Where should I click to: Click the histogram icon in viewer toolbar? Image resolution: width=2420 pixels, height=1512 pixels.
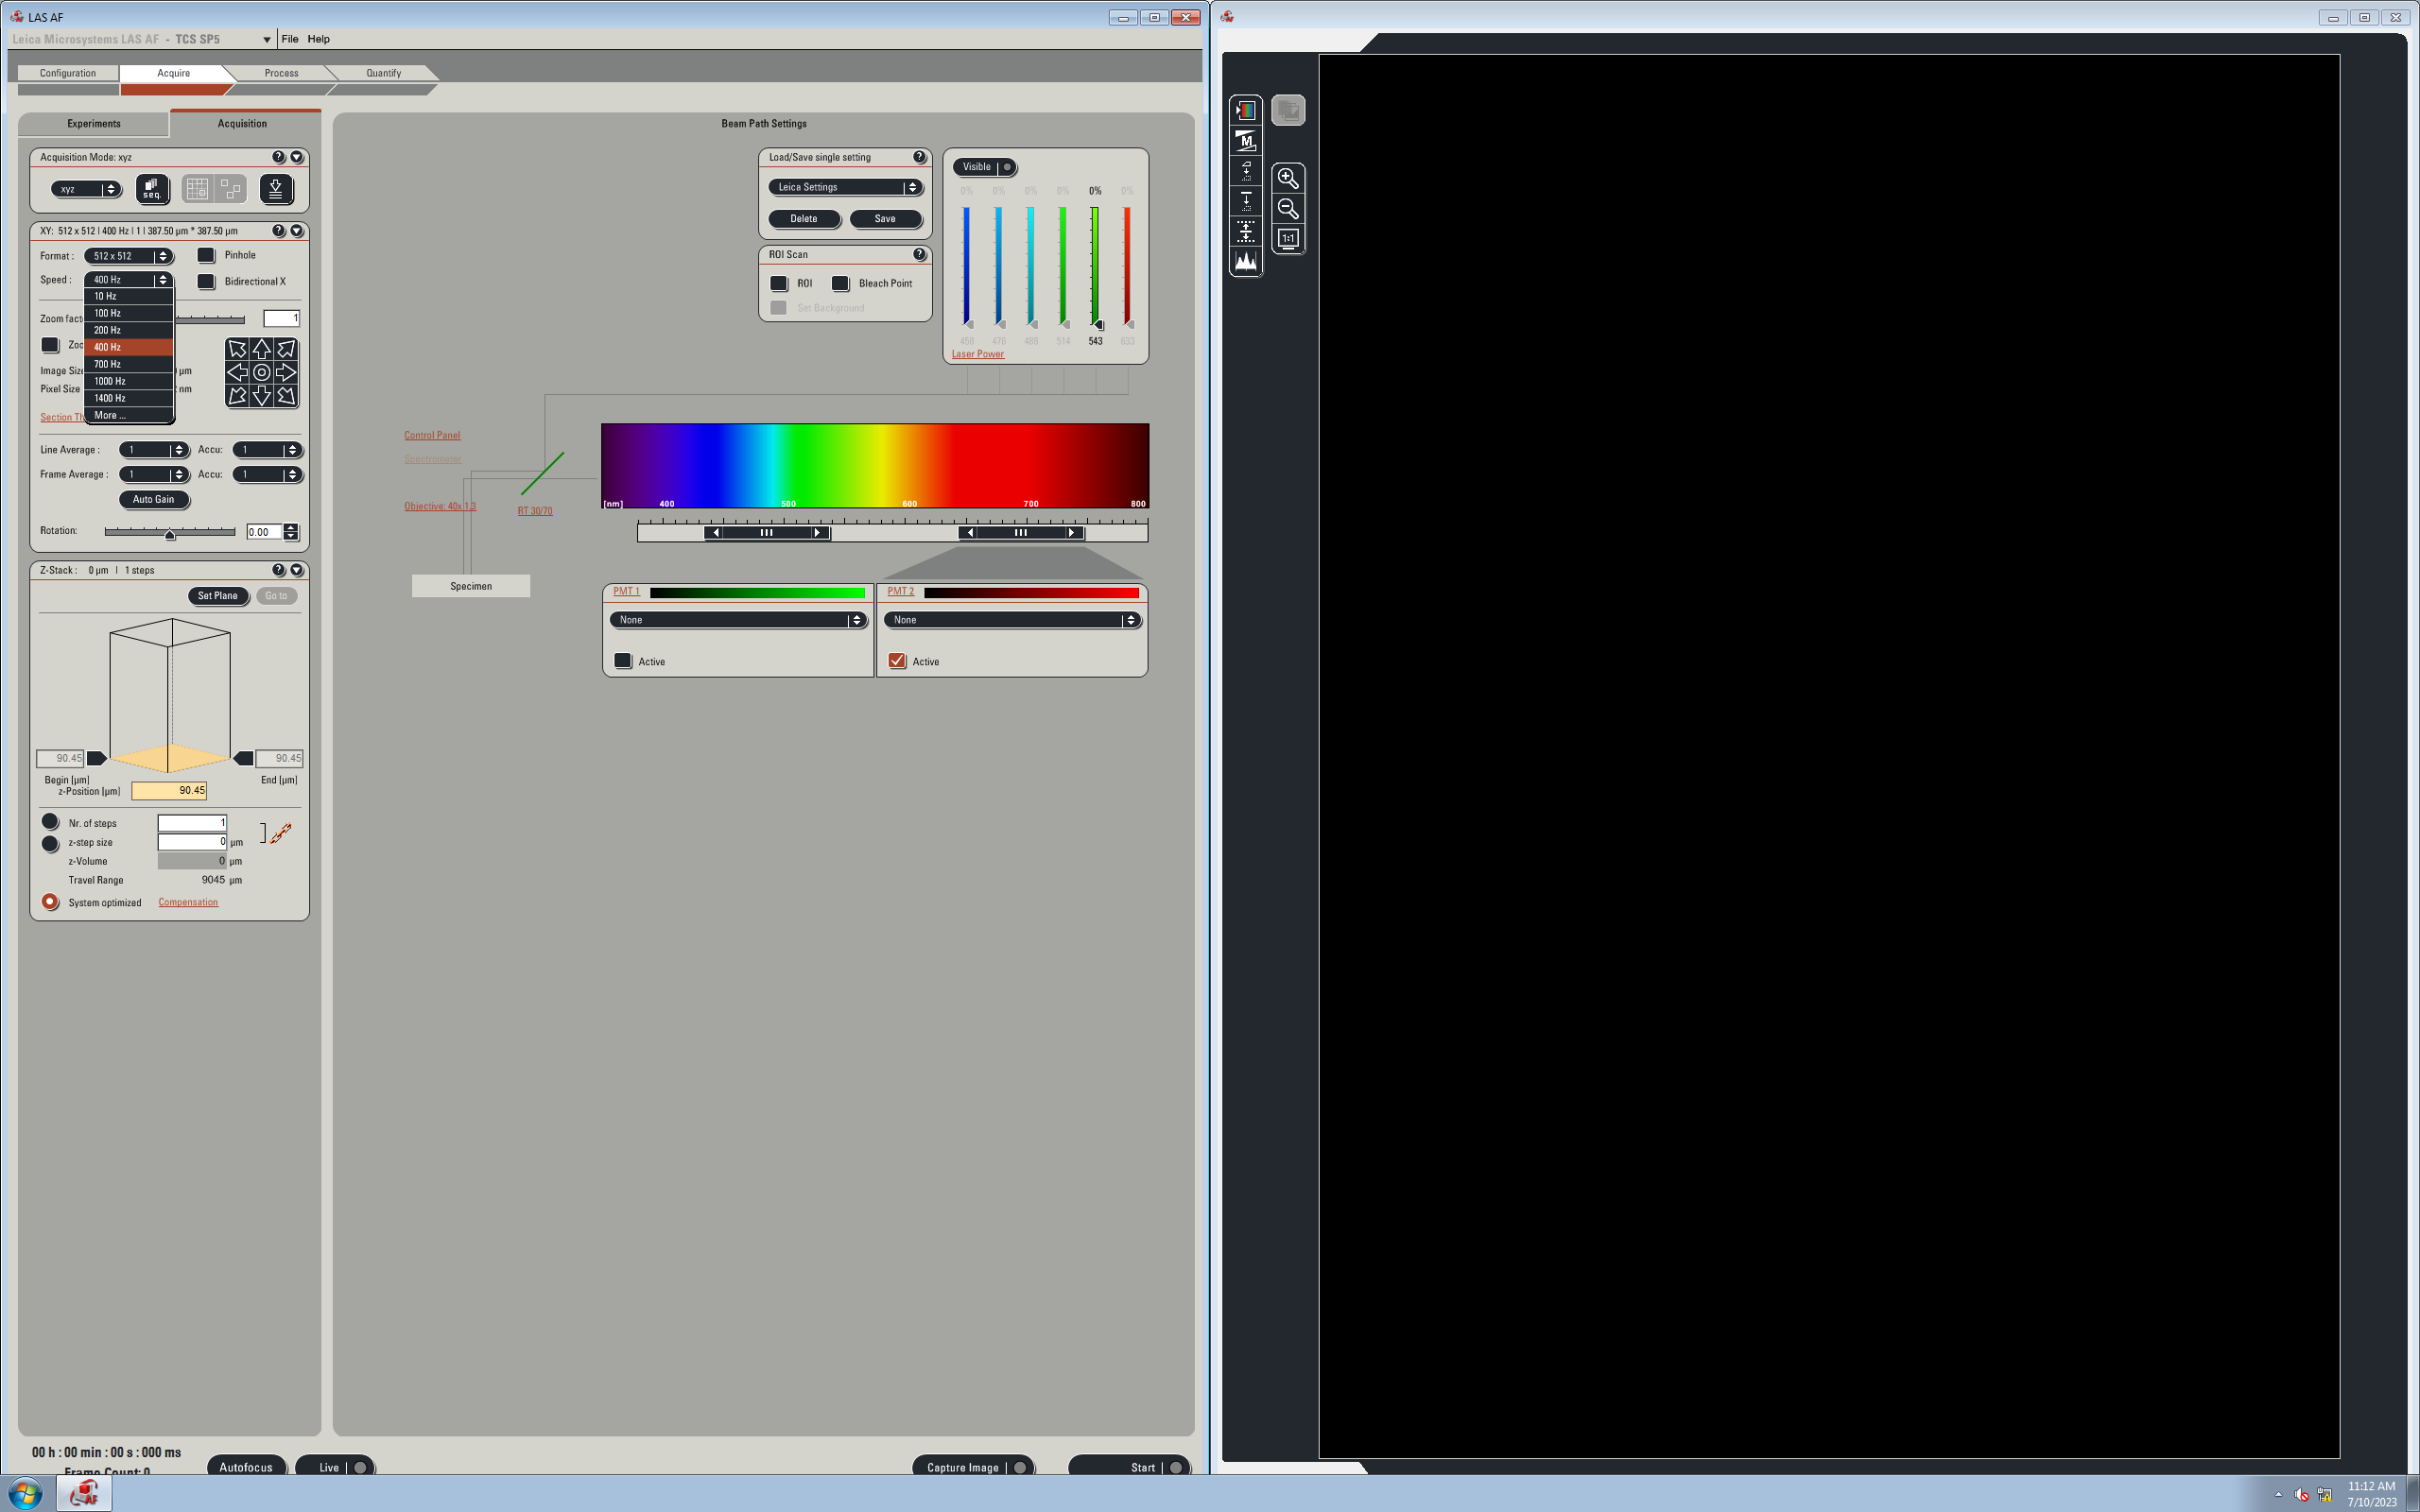[x=1246, y=262]
